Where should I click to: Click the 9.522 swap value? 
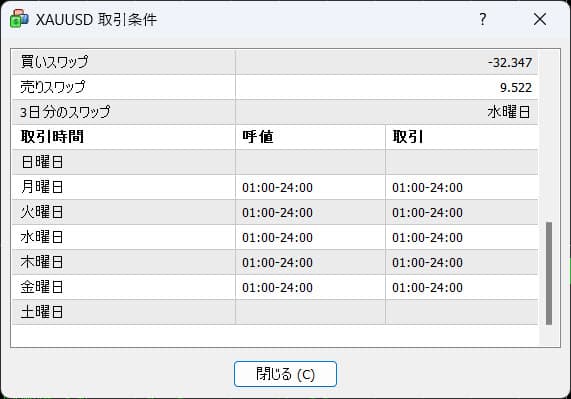(516, 88)
